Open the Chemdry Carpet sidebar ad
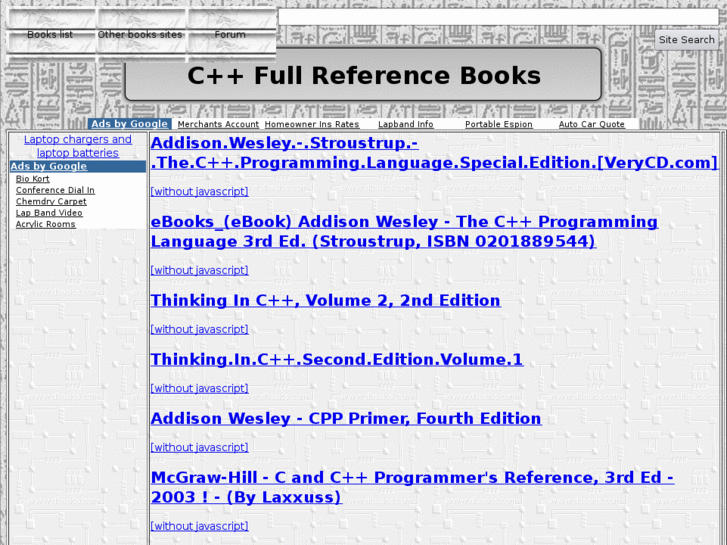Screen dimensions: 727x545 point(51,201)
